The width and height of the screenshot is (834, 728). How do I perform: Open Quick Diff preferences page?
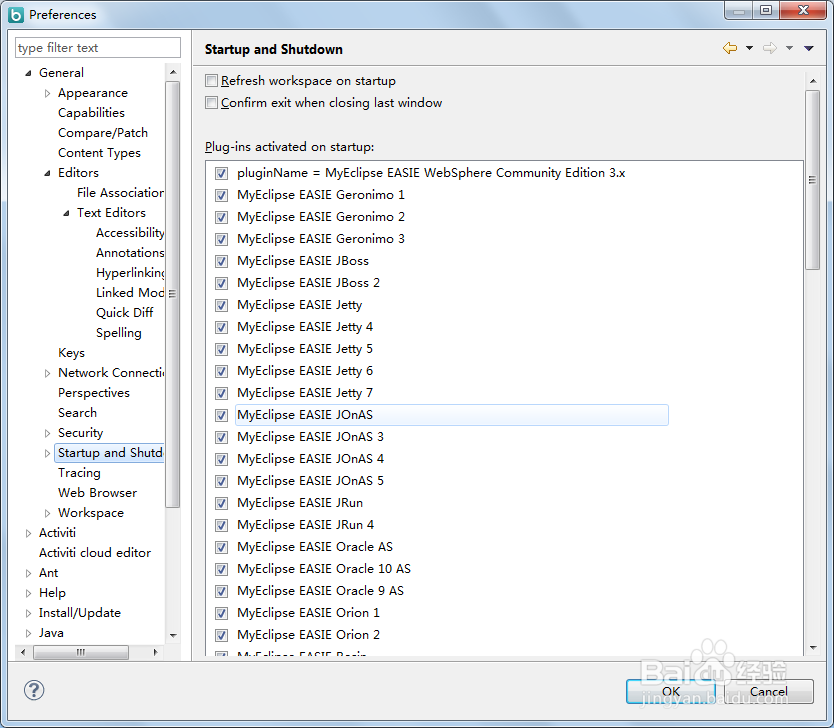125,313
